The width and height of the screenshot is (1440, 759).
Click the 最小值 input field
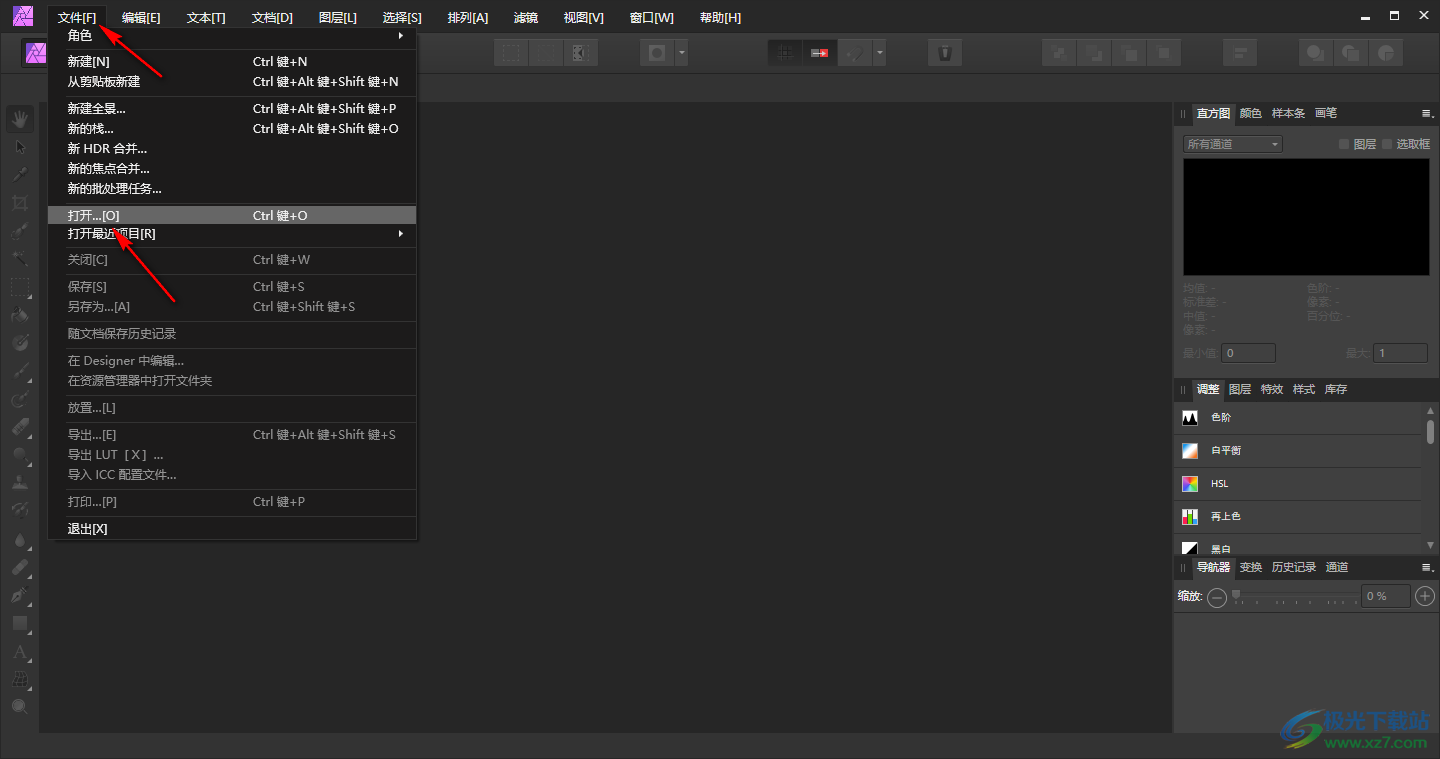pyautogui.click(x=1249, y=353)
